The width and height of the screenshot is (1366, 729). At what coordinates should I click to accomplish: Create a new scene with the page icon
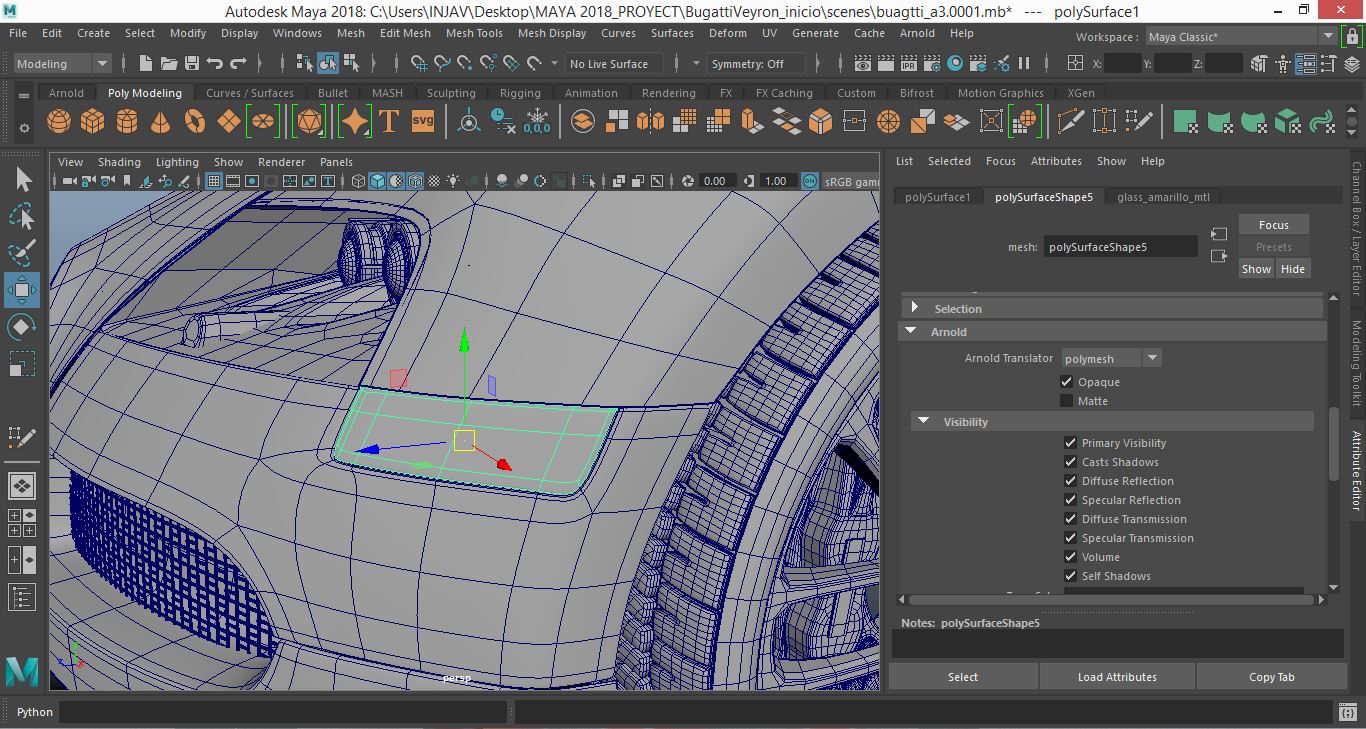(x=146, y=63)
